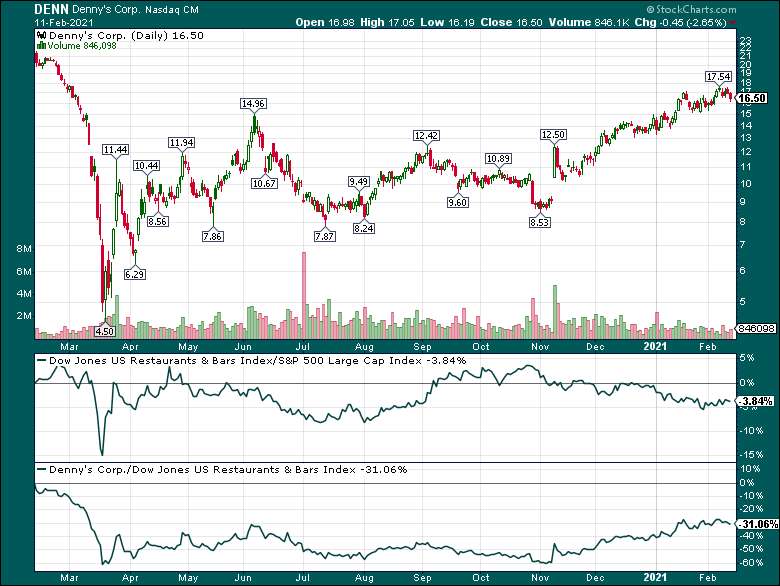Click the 11-Feb-2021 date text
The width and height of the screenshot is (780, 586).
pos(64,23)
